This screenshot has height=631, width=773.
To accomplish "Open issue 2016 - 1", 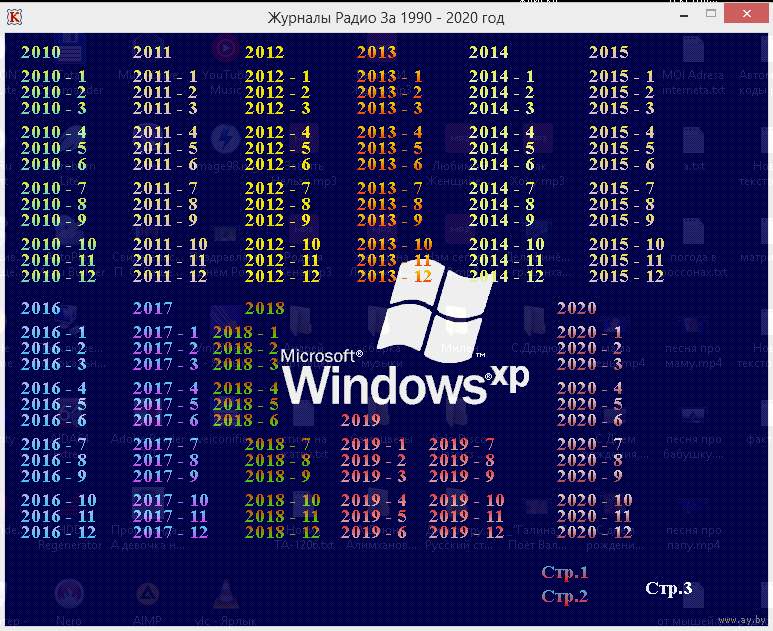I will click(54, 332).
